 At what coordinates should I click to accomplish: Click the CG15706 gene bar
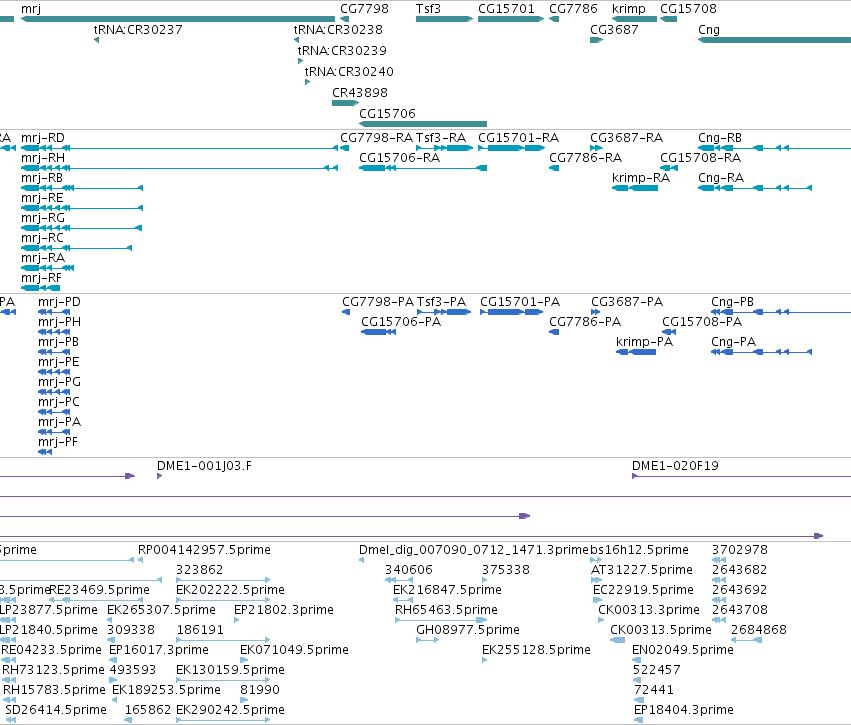click(423, 124)
